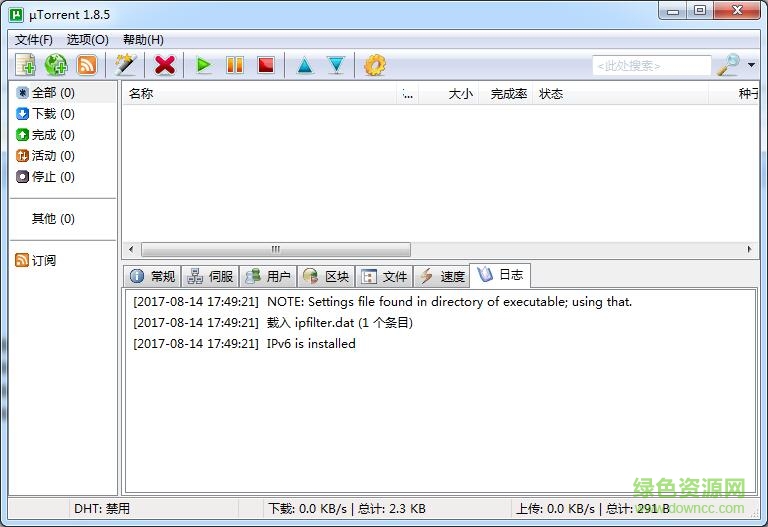Switch to 速度 tab
Viewport: 768px width, 527px height.
[442, 277]
